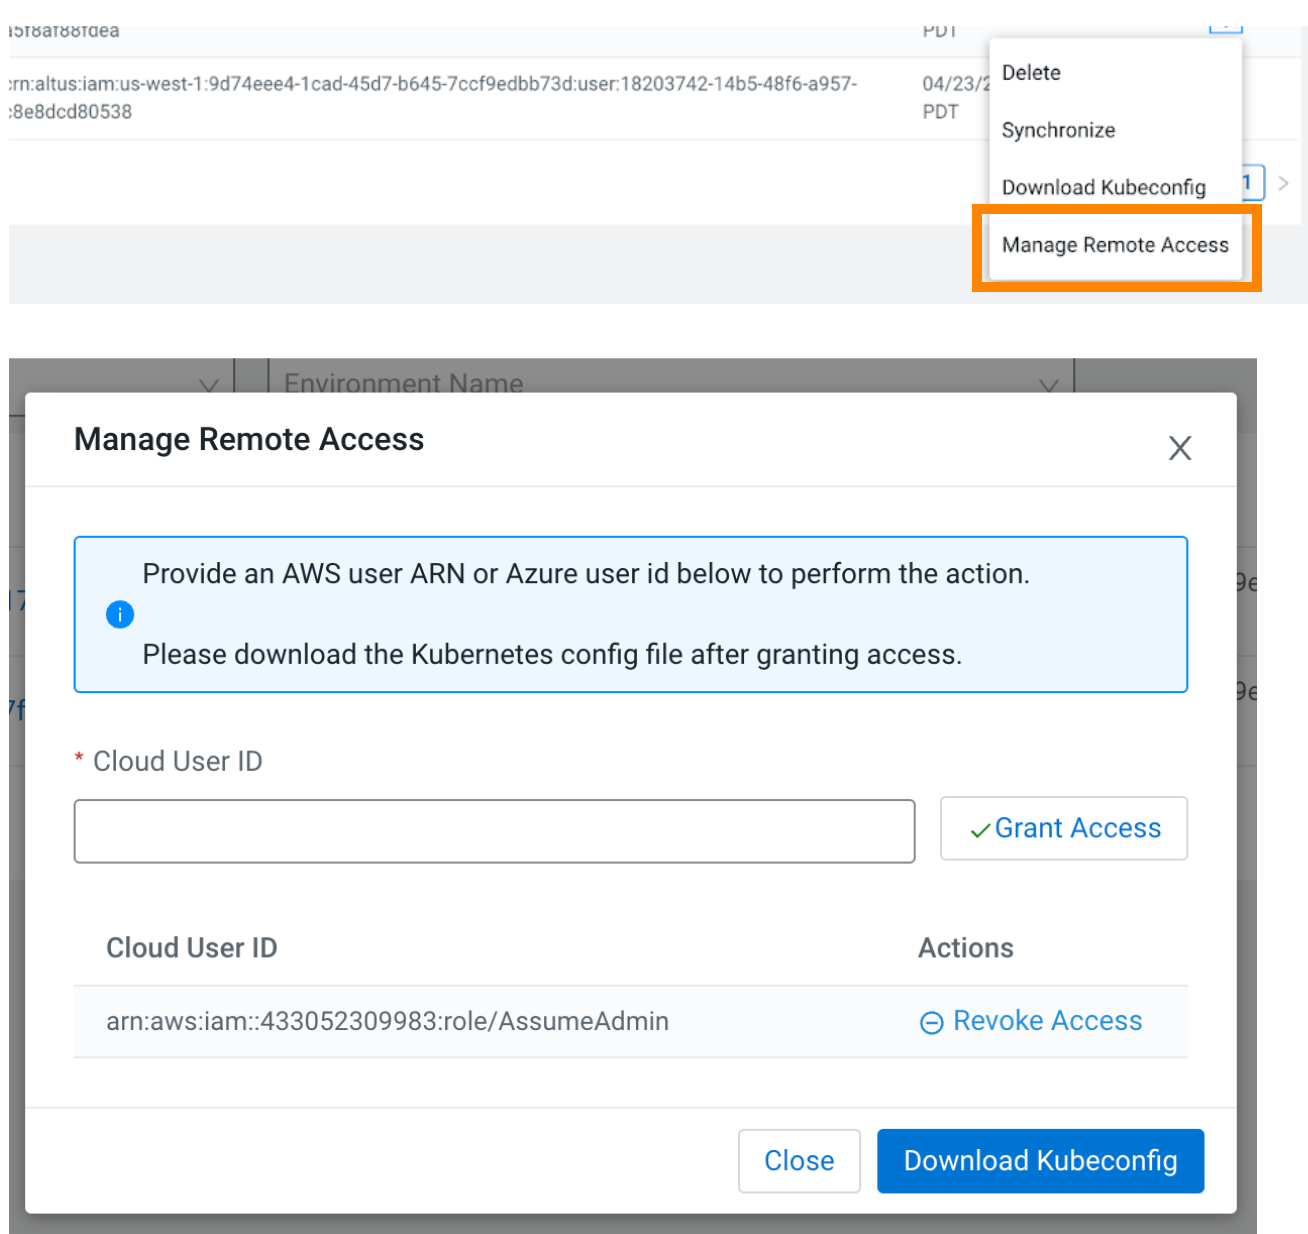Open dropdown left of Environment Name
The image size is (1308, 1234).
click(208, 384)
